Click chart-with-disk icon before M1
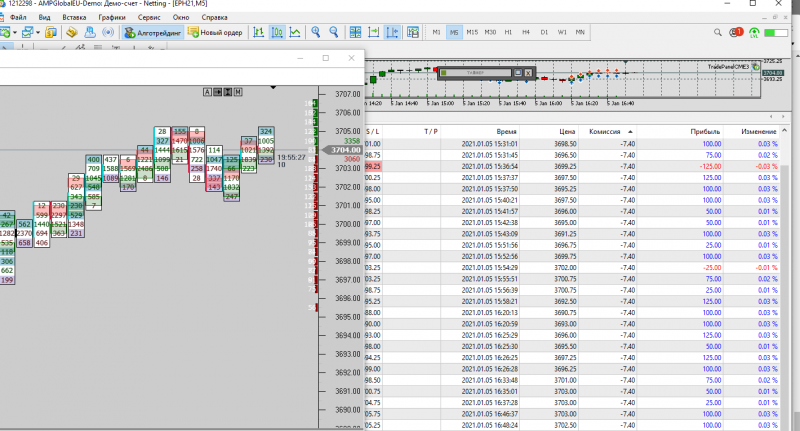800x431 pixels. 413,33
